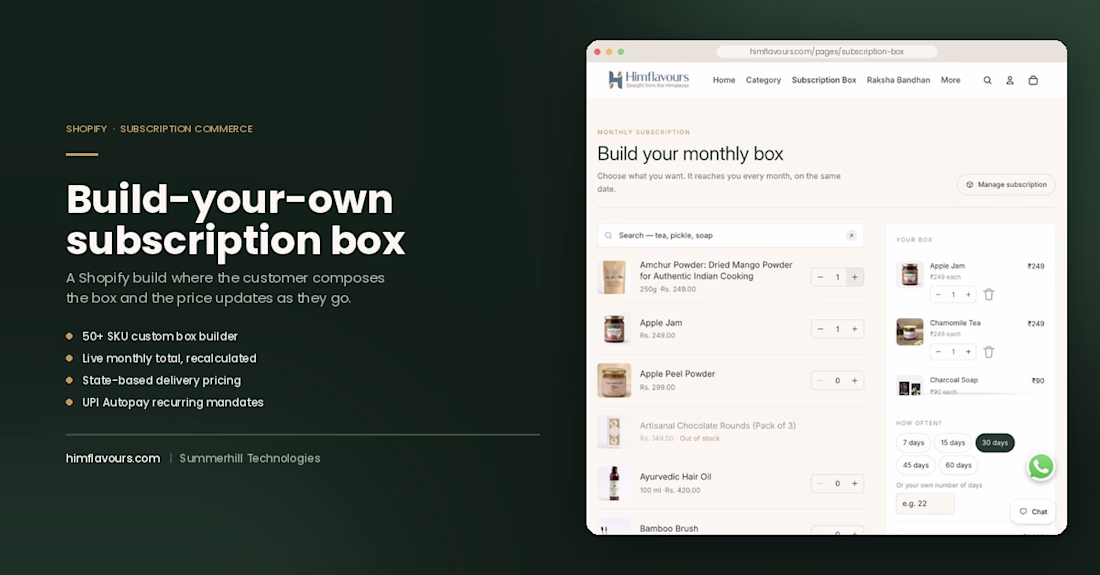This screenshot has width=1100, height=575.
Task: Click 'Bamboo Brush' product name
Action: tap(669, 529)
